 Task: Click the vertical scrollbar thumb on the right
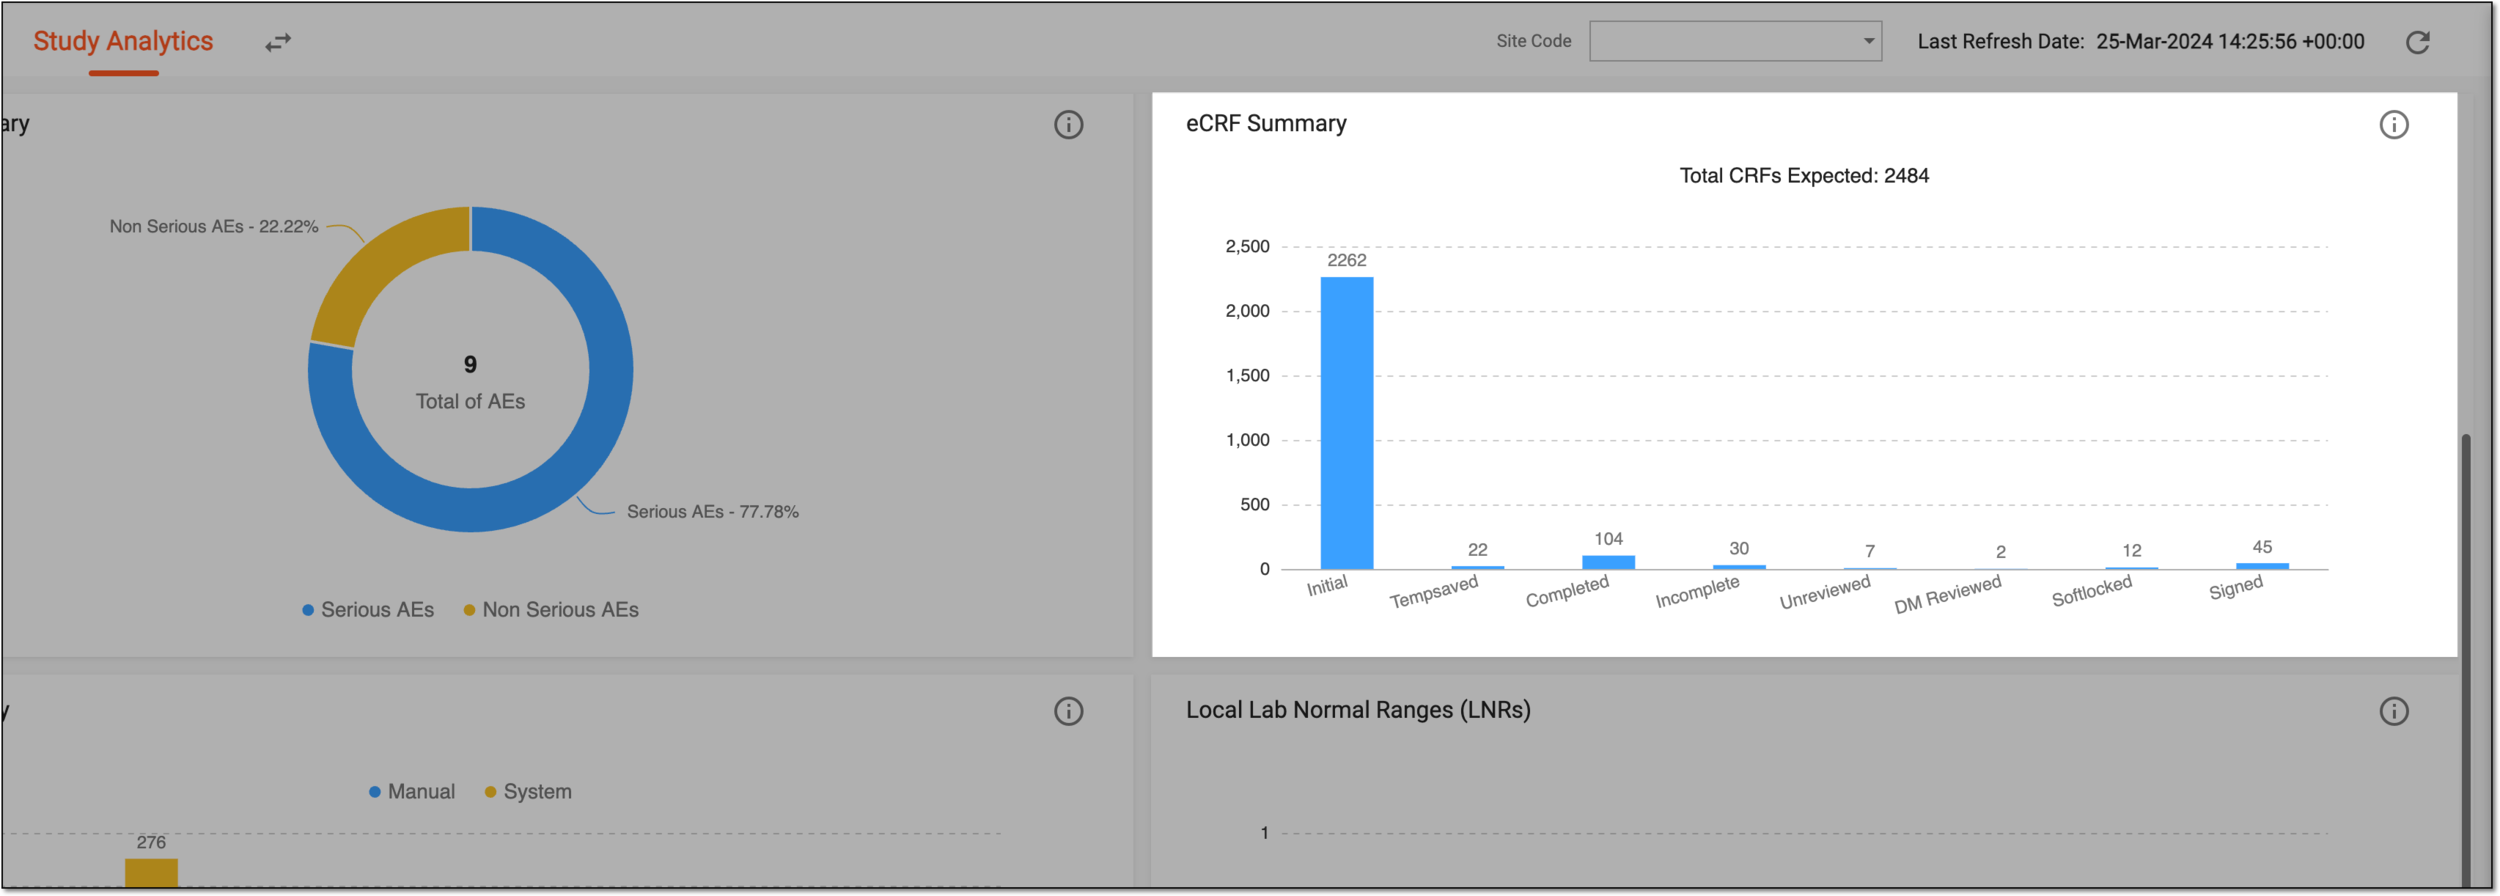tap(2465, 660)
